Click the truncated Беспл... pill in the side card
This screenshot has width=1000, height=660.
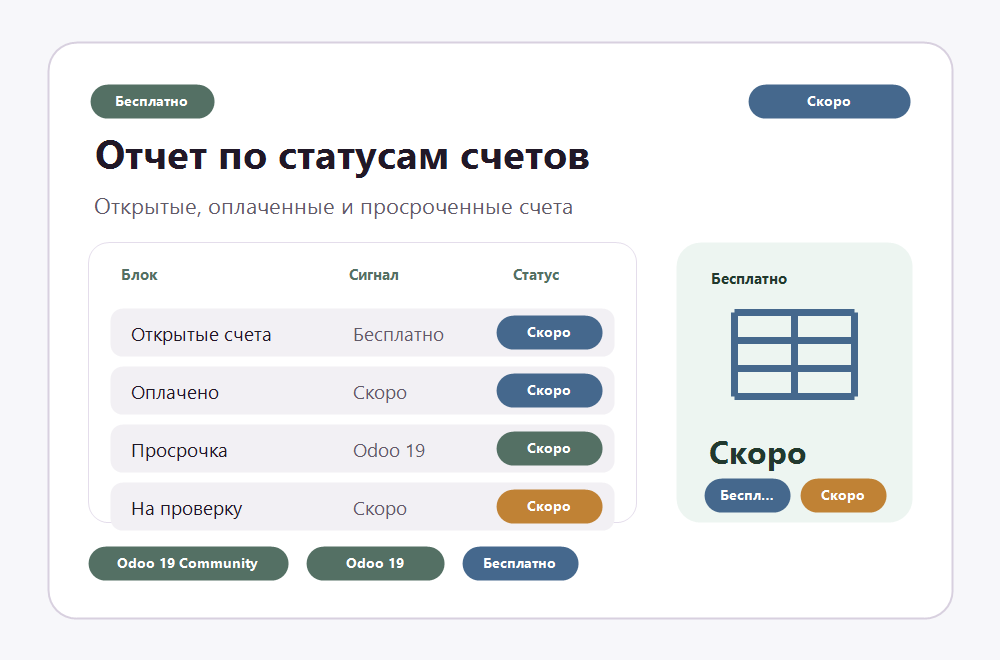pos(747,495)
